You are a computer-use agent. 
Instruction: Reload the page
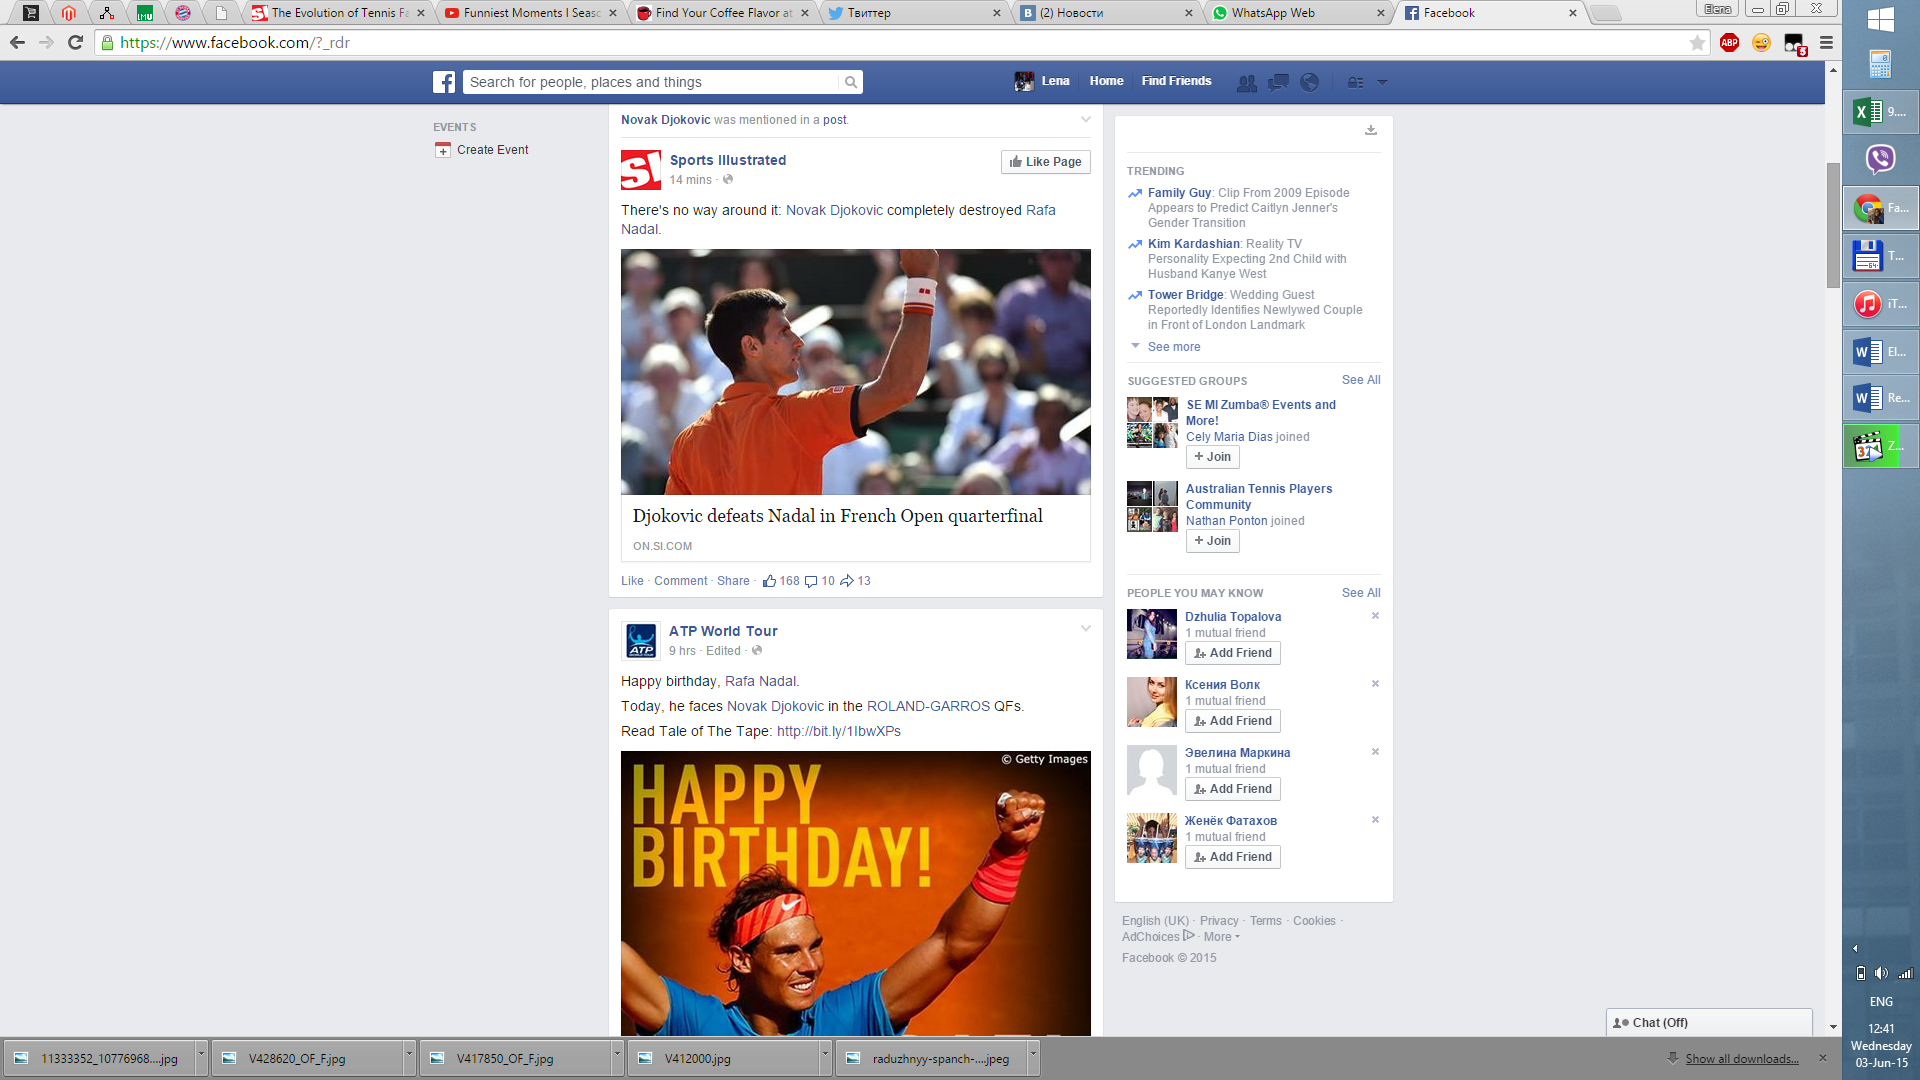(75, 42)
